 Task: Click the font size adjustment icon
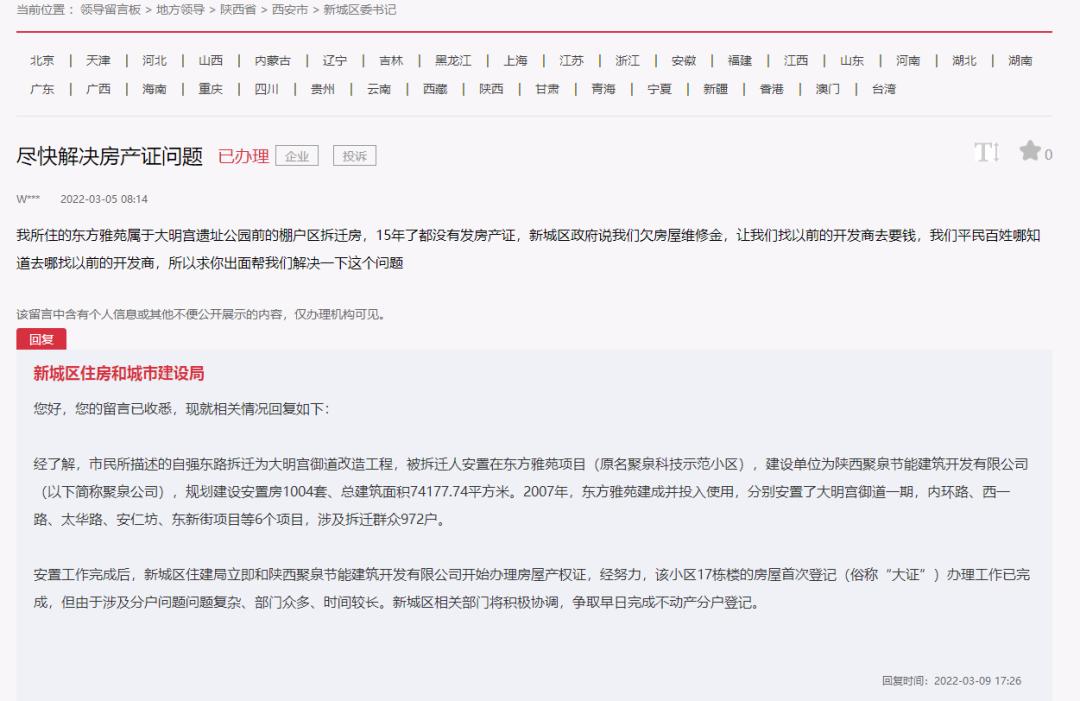coord(988,152)
